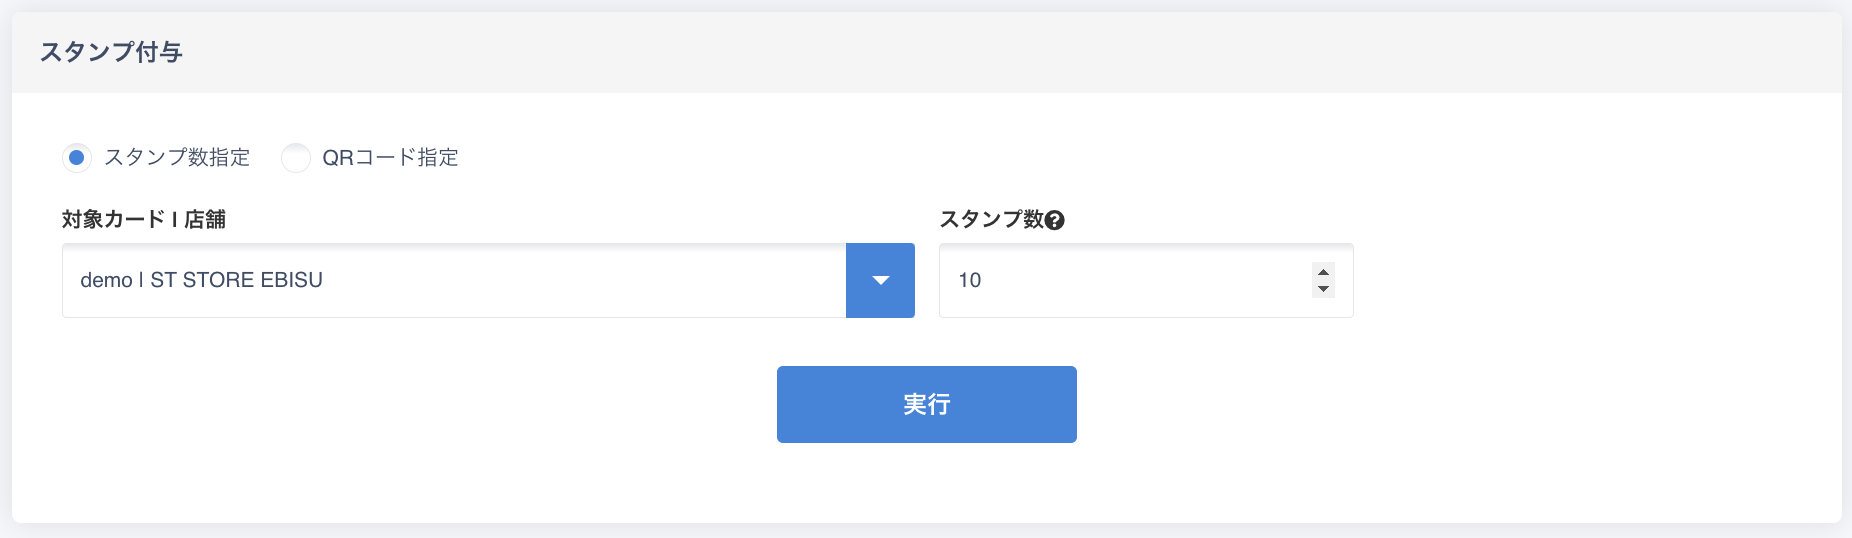Screen dimensions: 1852x538
Task: Click the スタンプ数 field label
Action: pos(991,219)
